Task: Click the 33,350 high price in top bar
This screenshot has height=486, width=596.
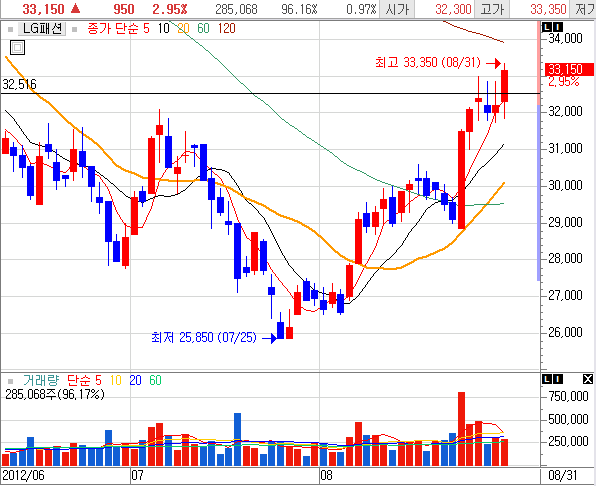Action: click(548, 9)
